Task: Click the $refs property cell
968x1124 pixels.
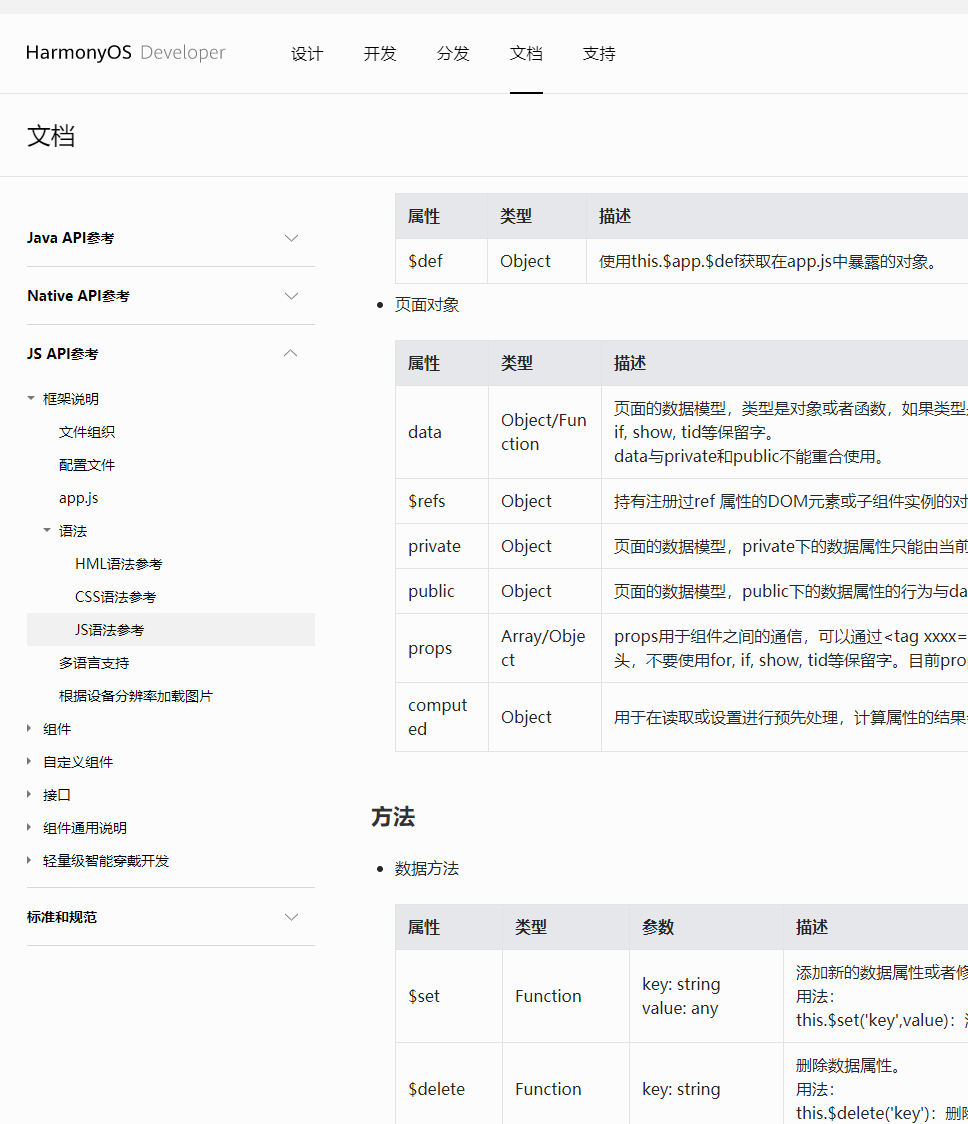Action: (x=442, y=501)
